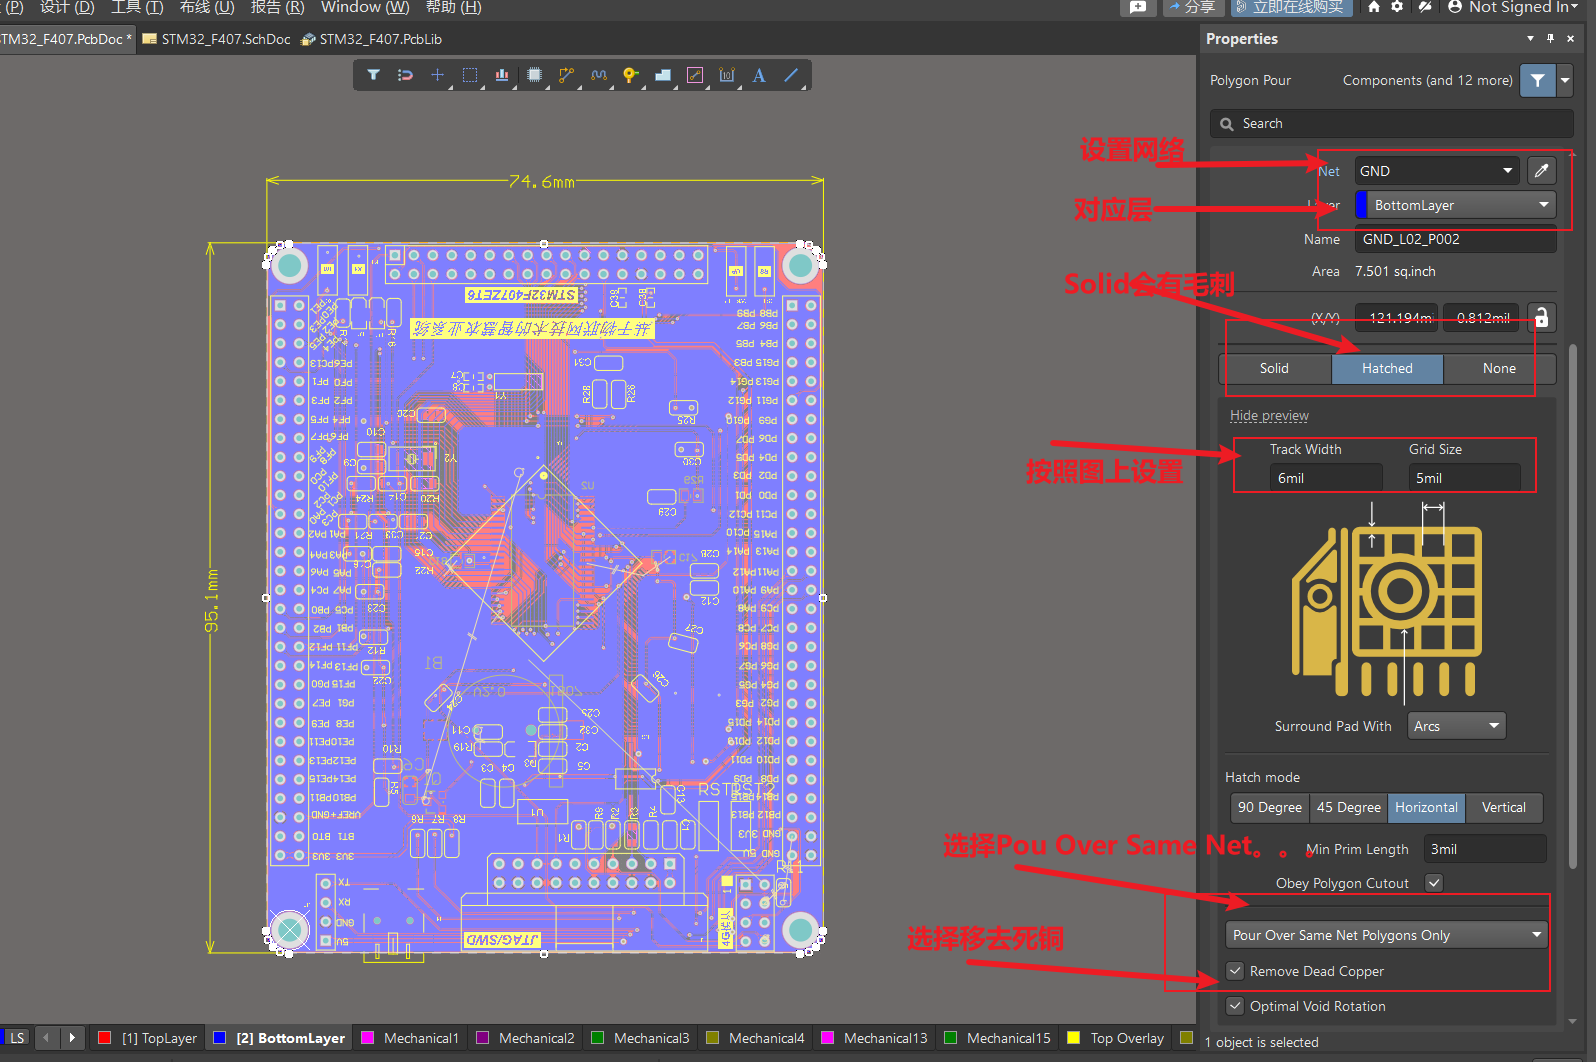Click the Grid Size 5mil field
The image size is (1596, 1062).
1464,478
